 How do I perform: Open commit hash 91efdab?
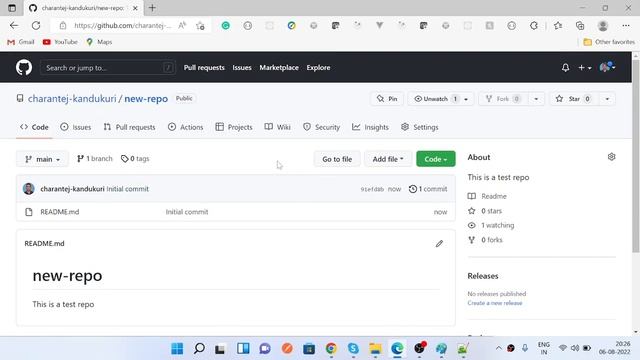point(372,189)
